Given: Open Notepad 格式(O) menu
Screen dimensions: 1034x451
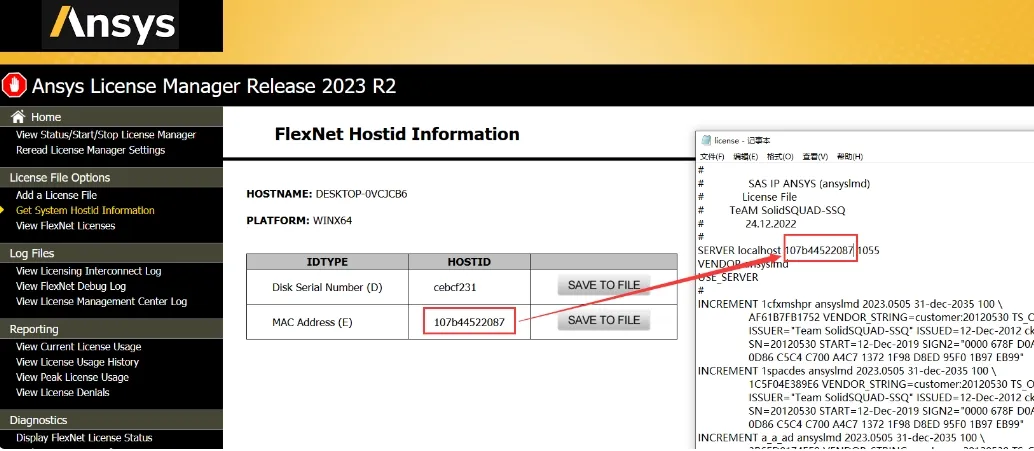Looking at the screenshot, I should click(779, 157).
